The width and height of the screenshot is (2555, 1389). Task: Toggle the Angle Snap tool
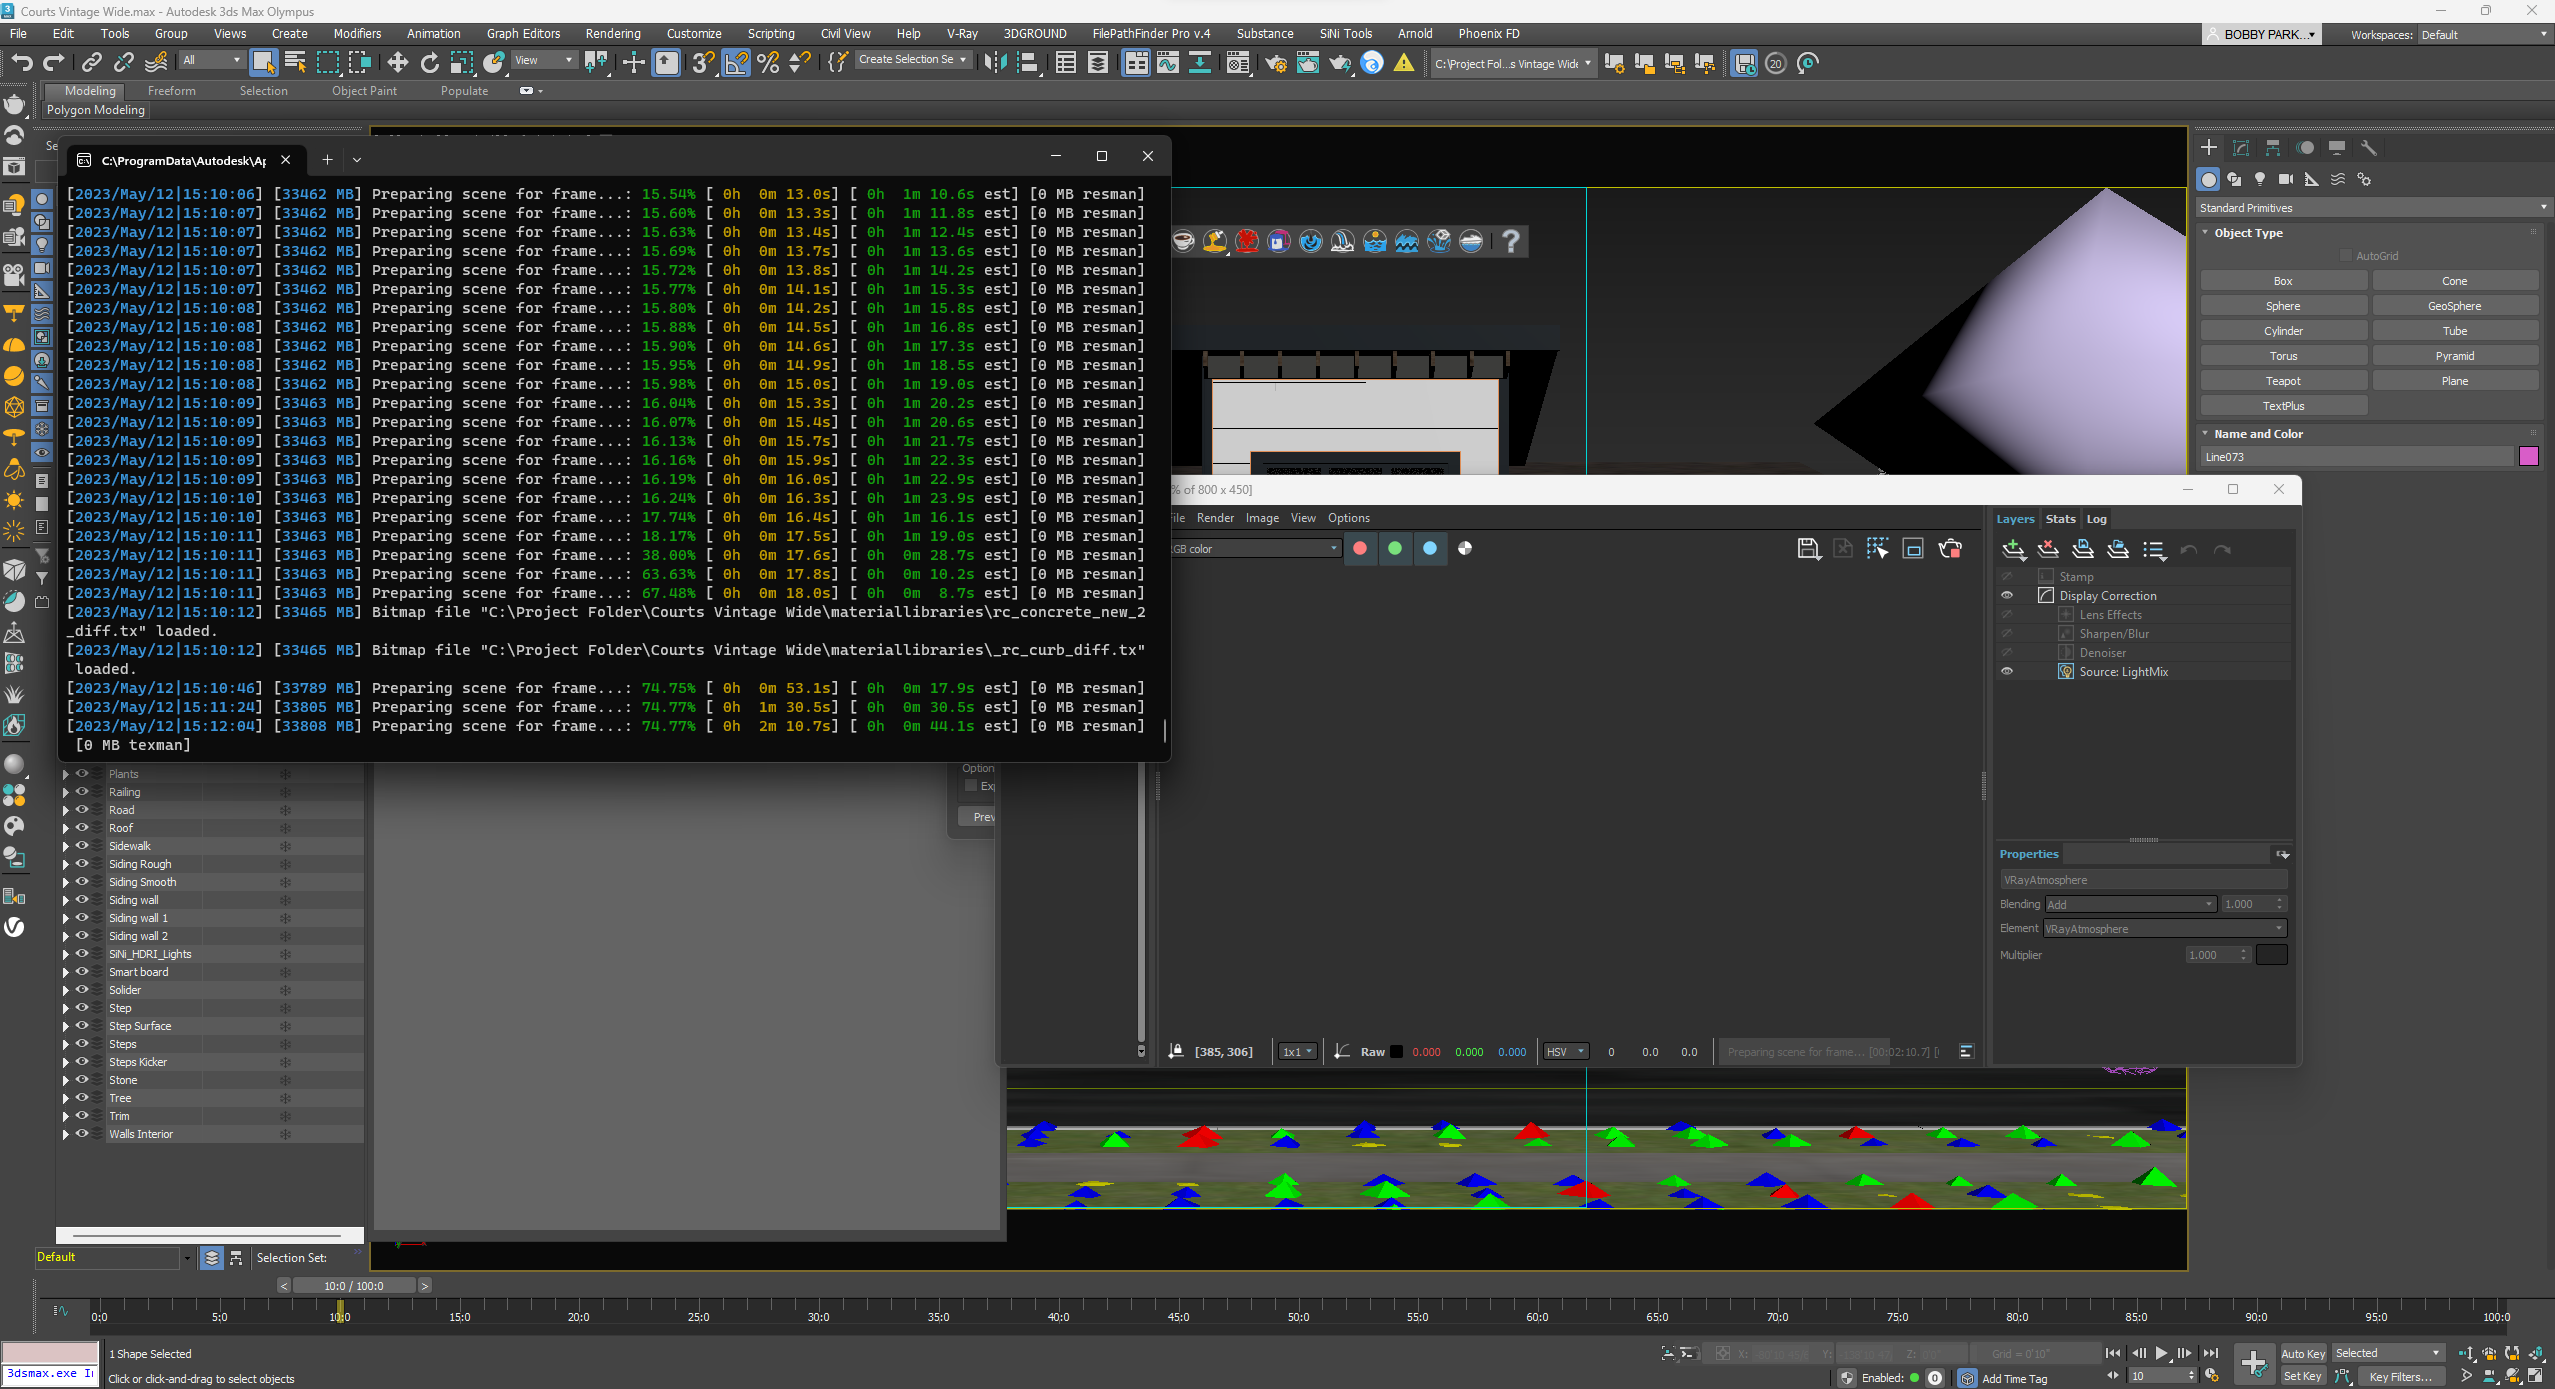736,63
